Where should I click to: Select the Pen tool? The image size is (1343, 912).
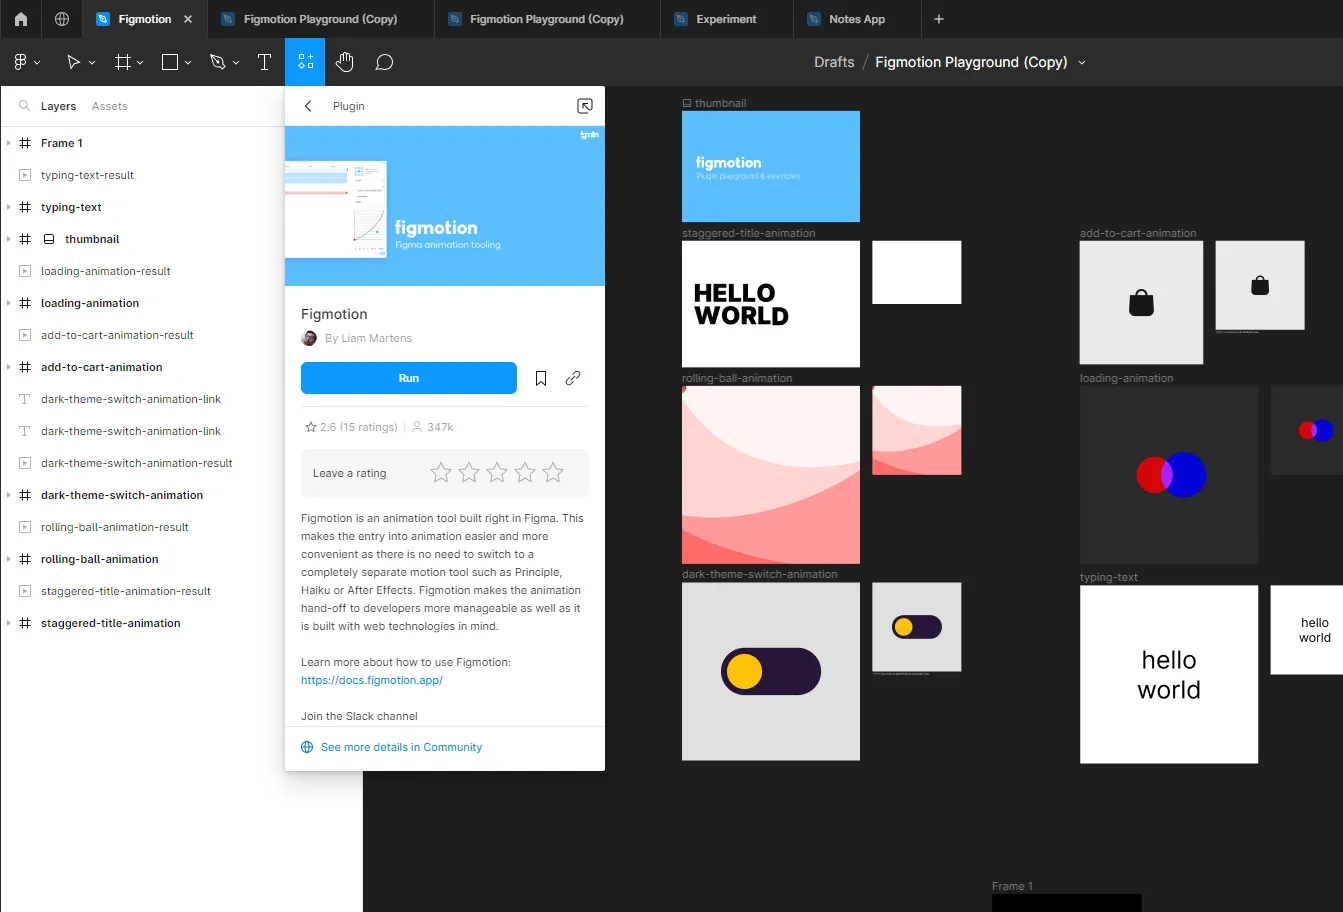pyautogui.click(x=218, y=62)
